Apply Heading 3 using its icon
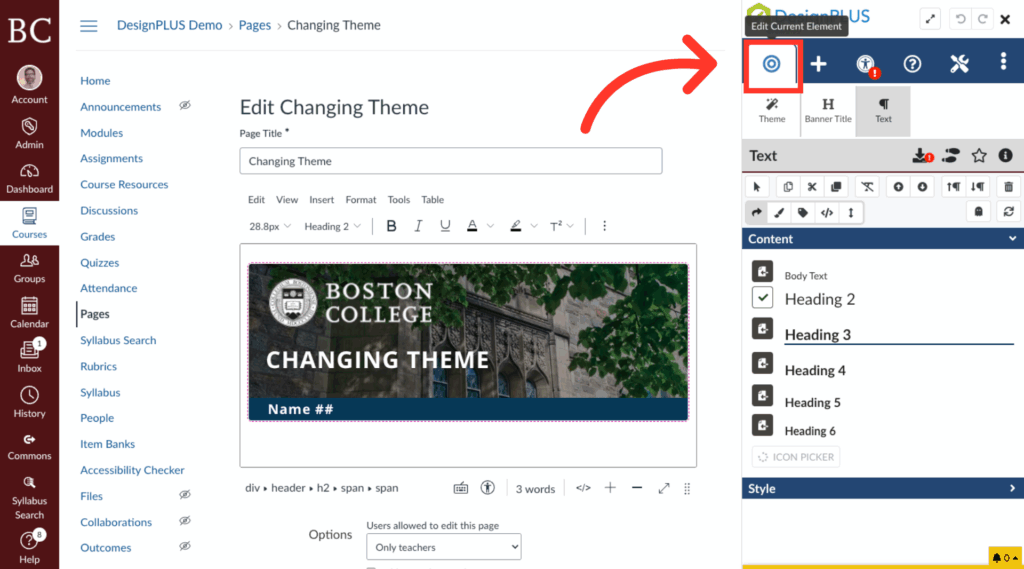1024x569 pixels. [762, 329]
